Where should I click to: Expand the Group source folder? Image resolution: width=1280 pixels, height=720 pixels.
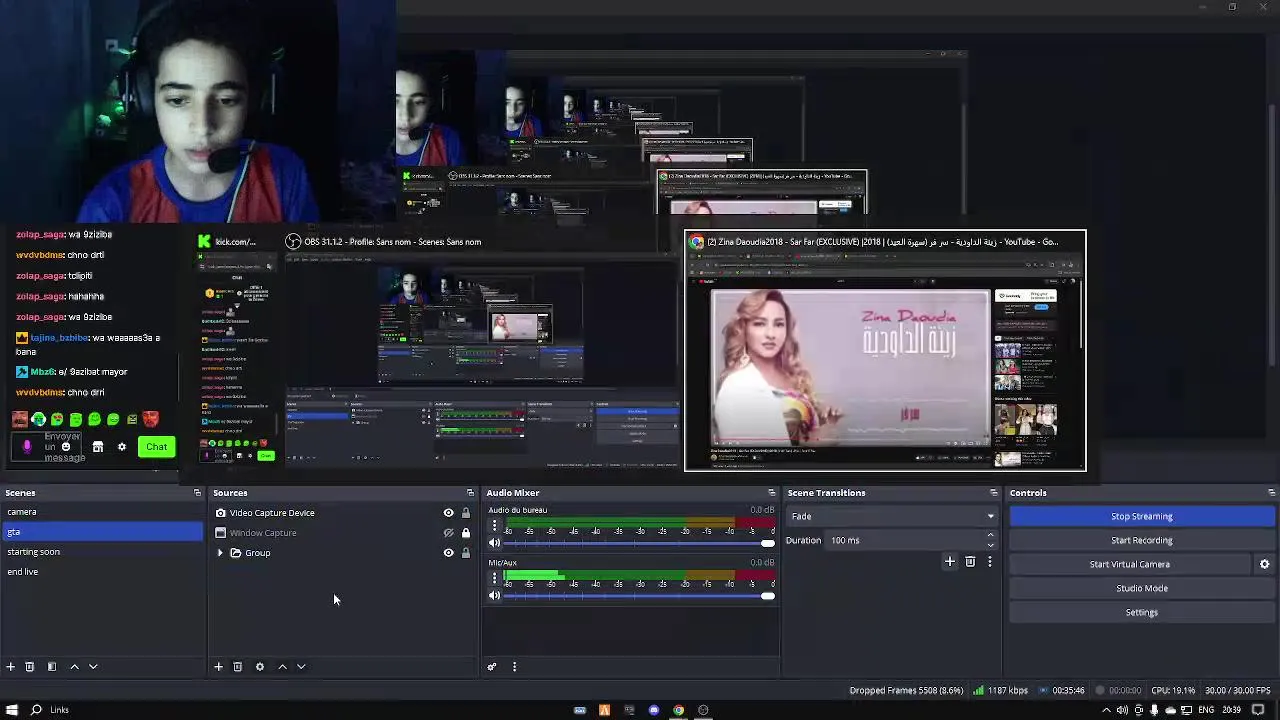(220, 553)
